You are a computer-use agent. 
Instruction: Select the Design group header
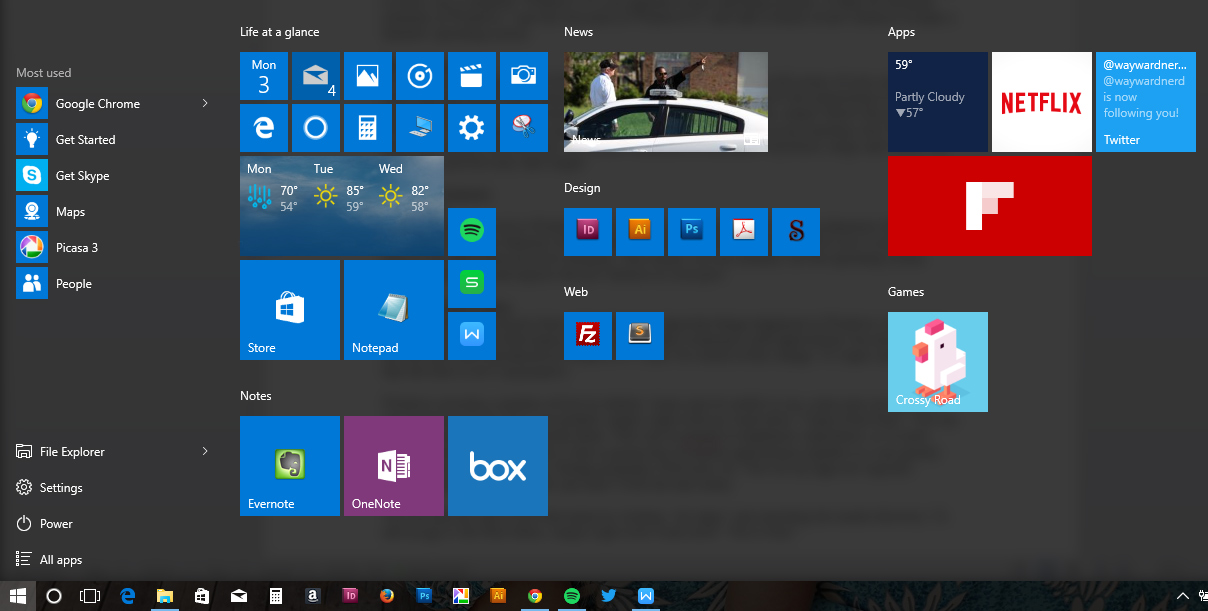pos(582,188)
